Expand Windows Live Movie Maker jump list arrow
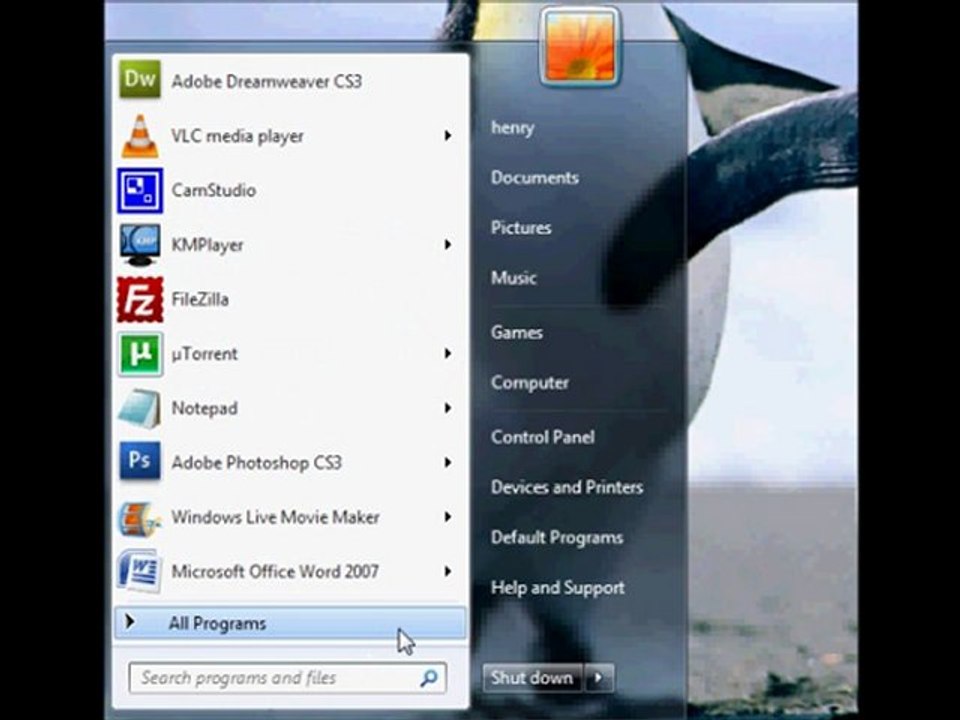The height and width of the screenshot is (720, 960). click(x=448, y=517)
